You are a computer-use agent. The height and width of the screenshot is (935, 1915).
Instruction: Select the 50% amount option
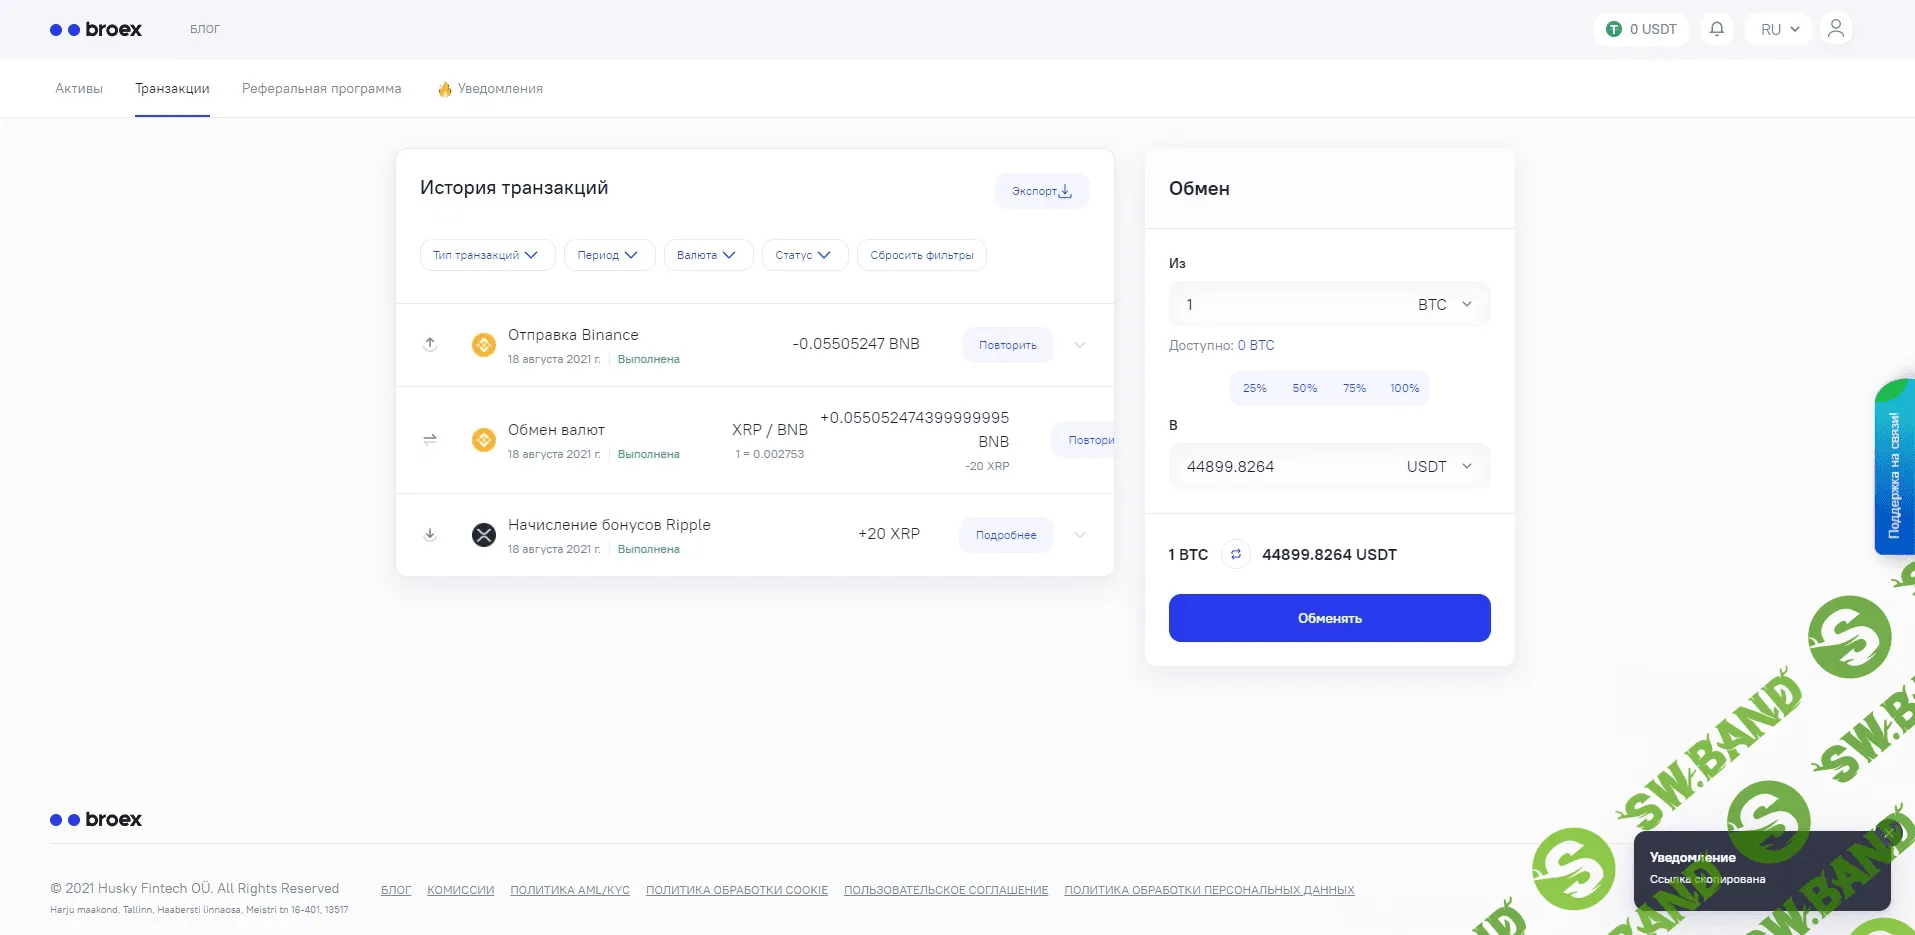1304,388
